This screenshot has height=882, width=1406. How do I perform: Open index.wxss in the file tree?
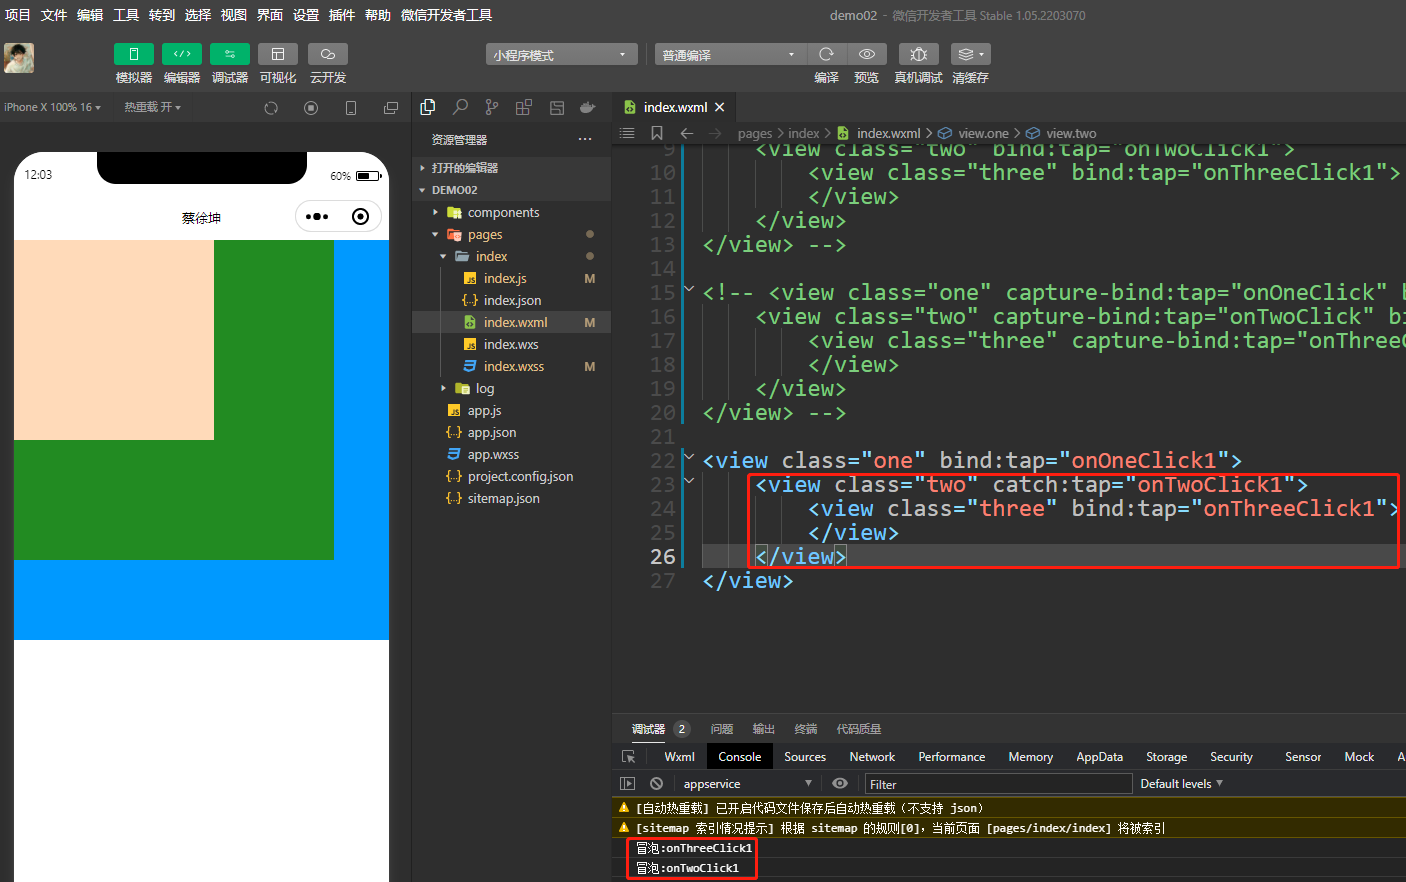(514, 366)
